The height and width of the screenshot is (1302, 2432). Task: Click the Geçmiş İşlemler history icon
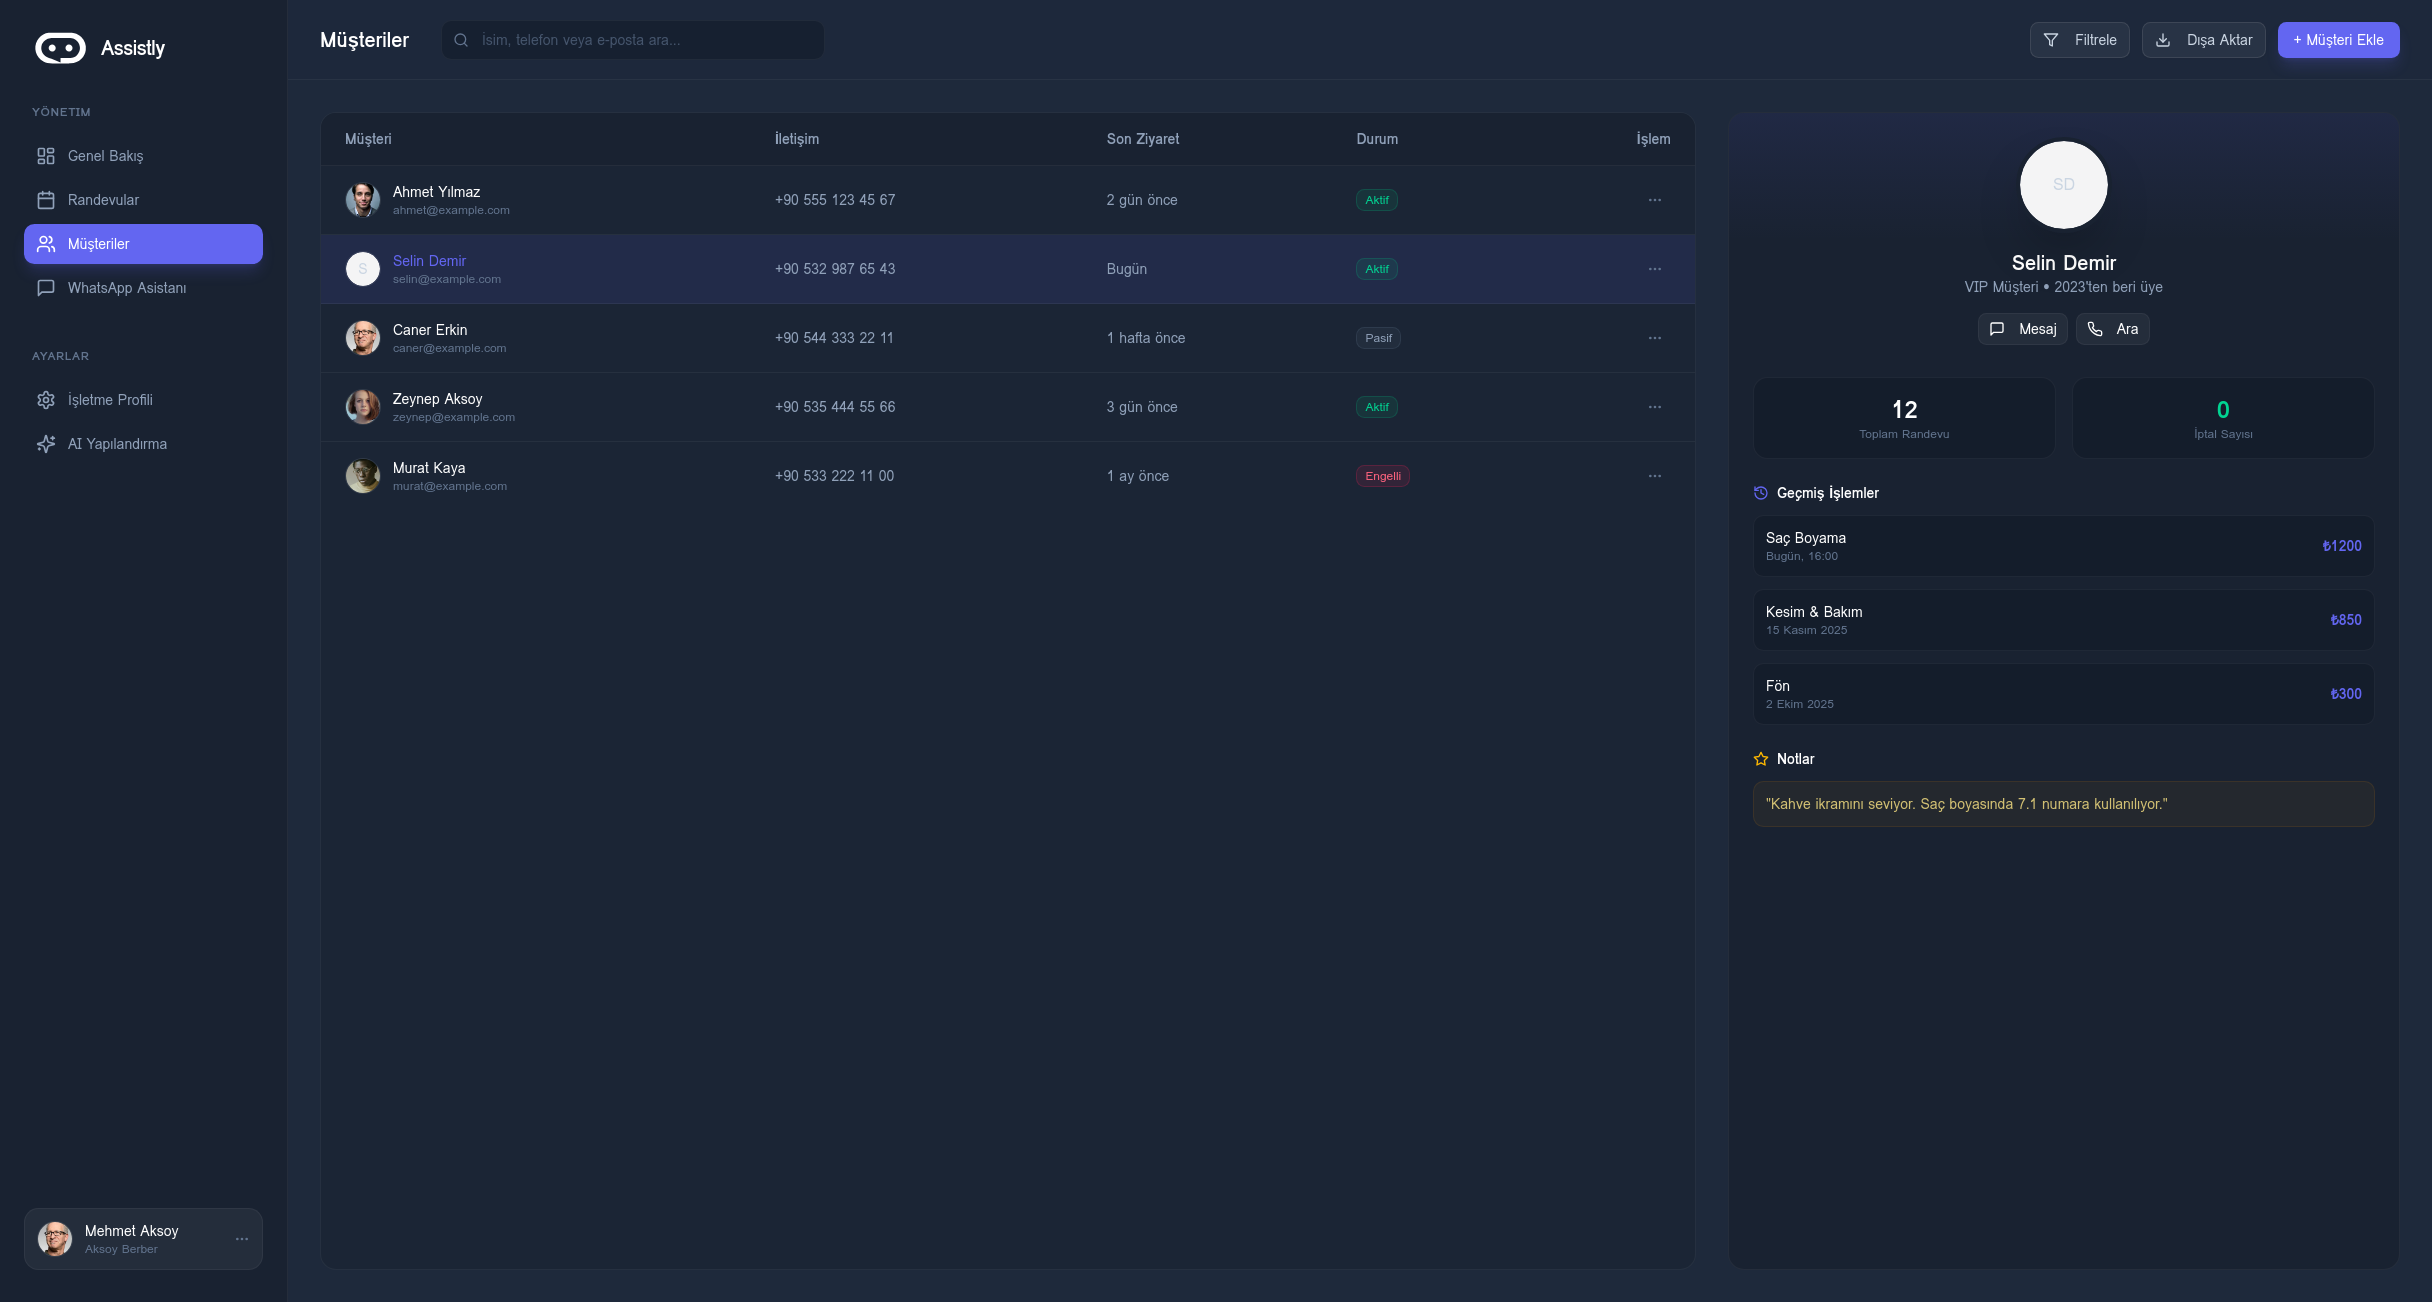tap(1761, 493)
